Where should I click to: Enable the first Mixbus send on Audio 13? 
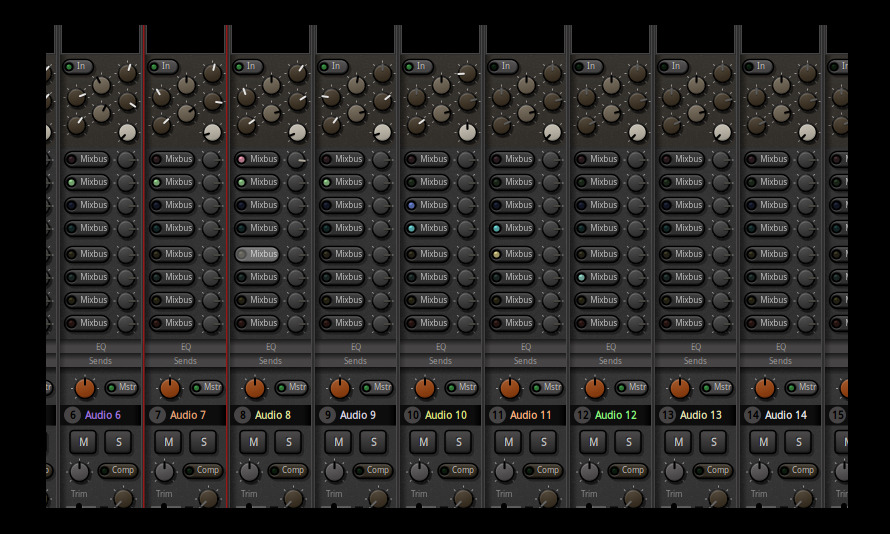click(682, 159)
